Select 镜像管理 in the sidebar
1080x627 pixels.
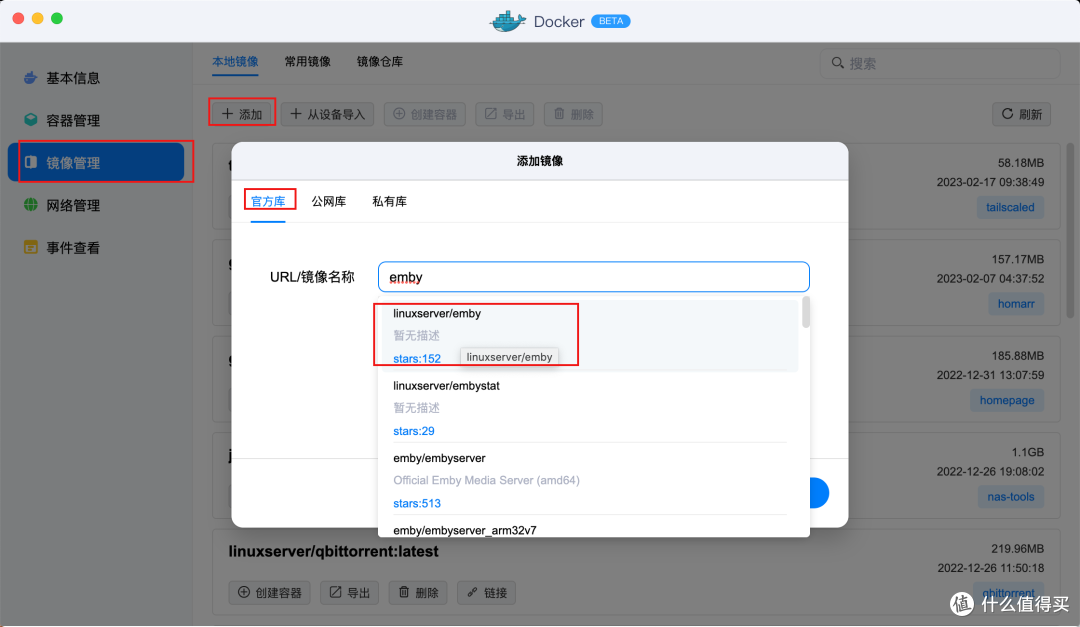click(96, 163)
